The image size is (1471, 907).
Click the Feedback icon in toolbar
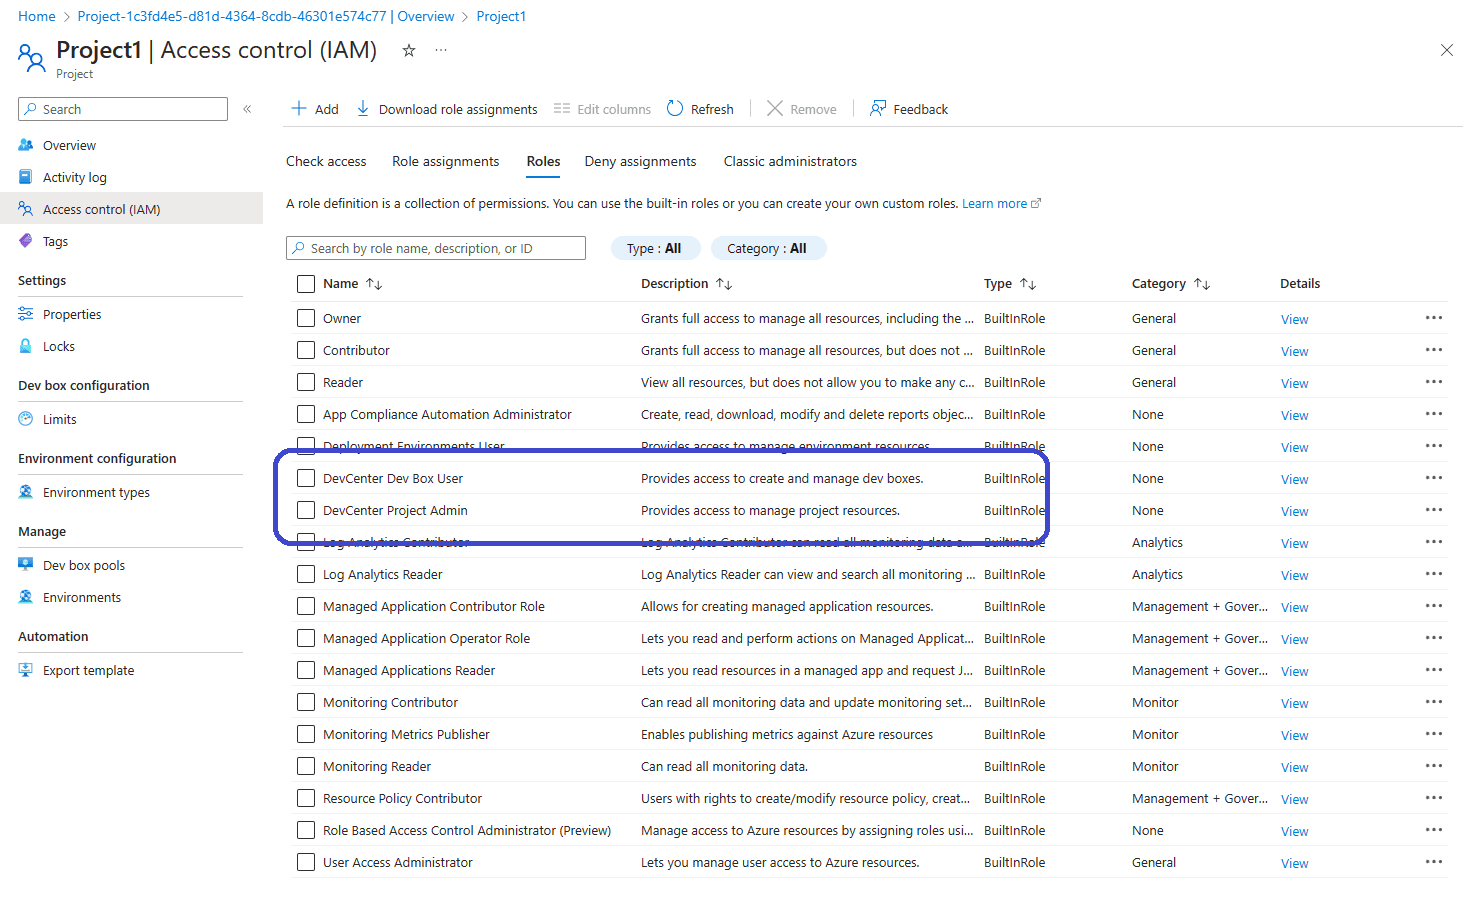878,109
